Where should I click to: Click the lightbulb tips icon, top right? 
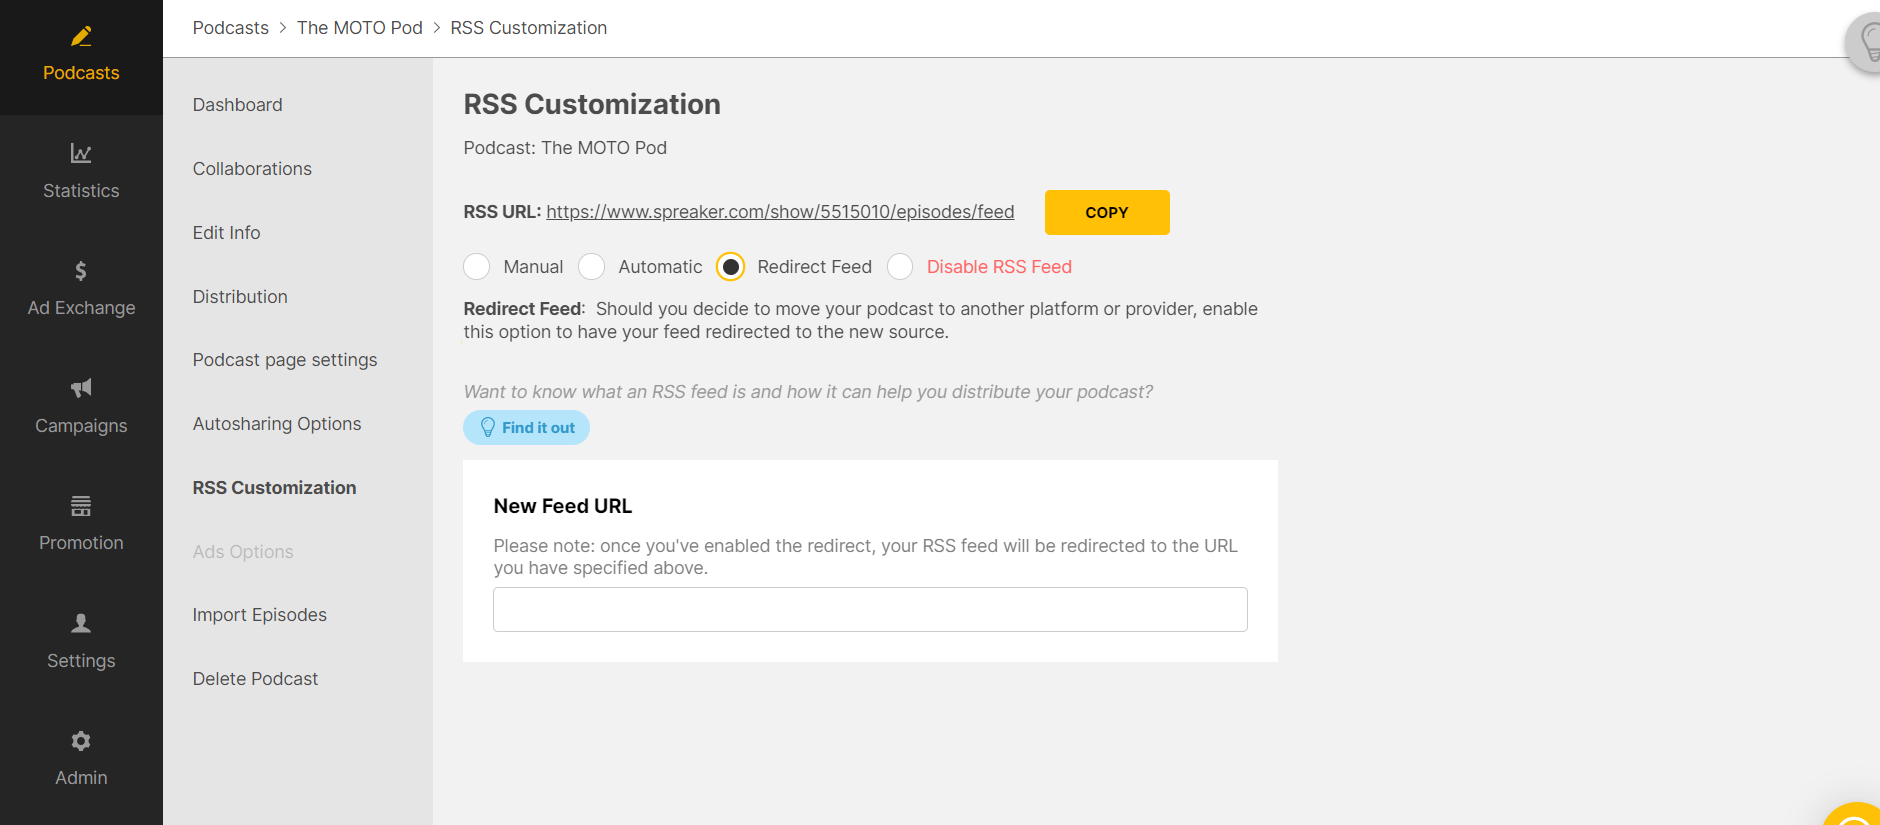[1866, 42]
